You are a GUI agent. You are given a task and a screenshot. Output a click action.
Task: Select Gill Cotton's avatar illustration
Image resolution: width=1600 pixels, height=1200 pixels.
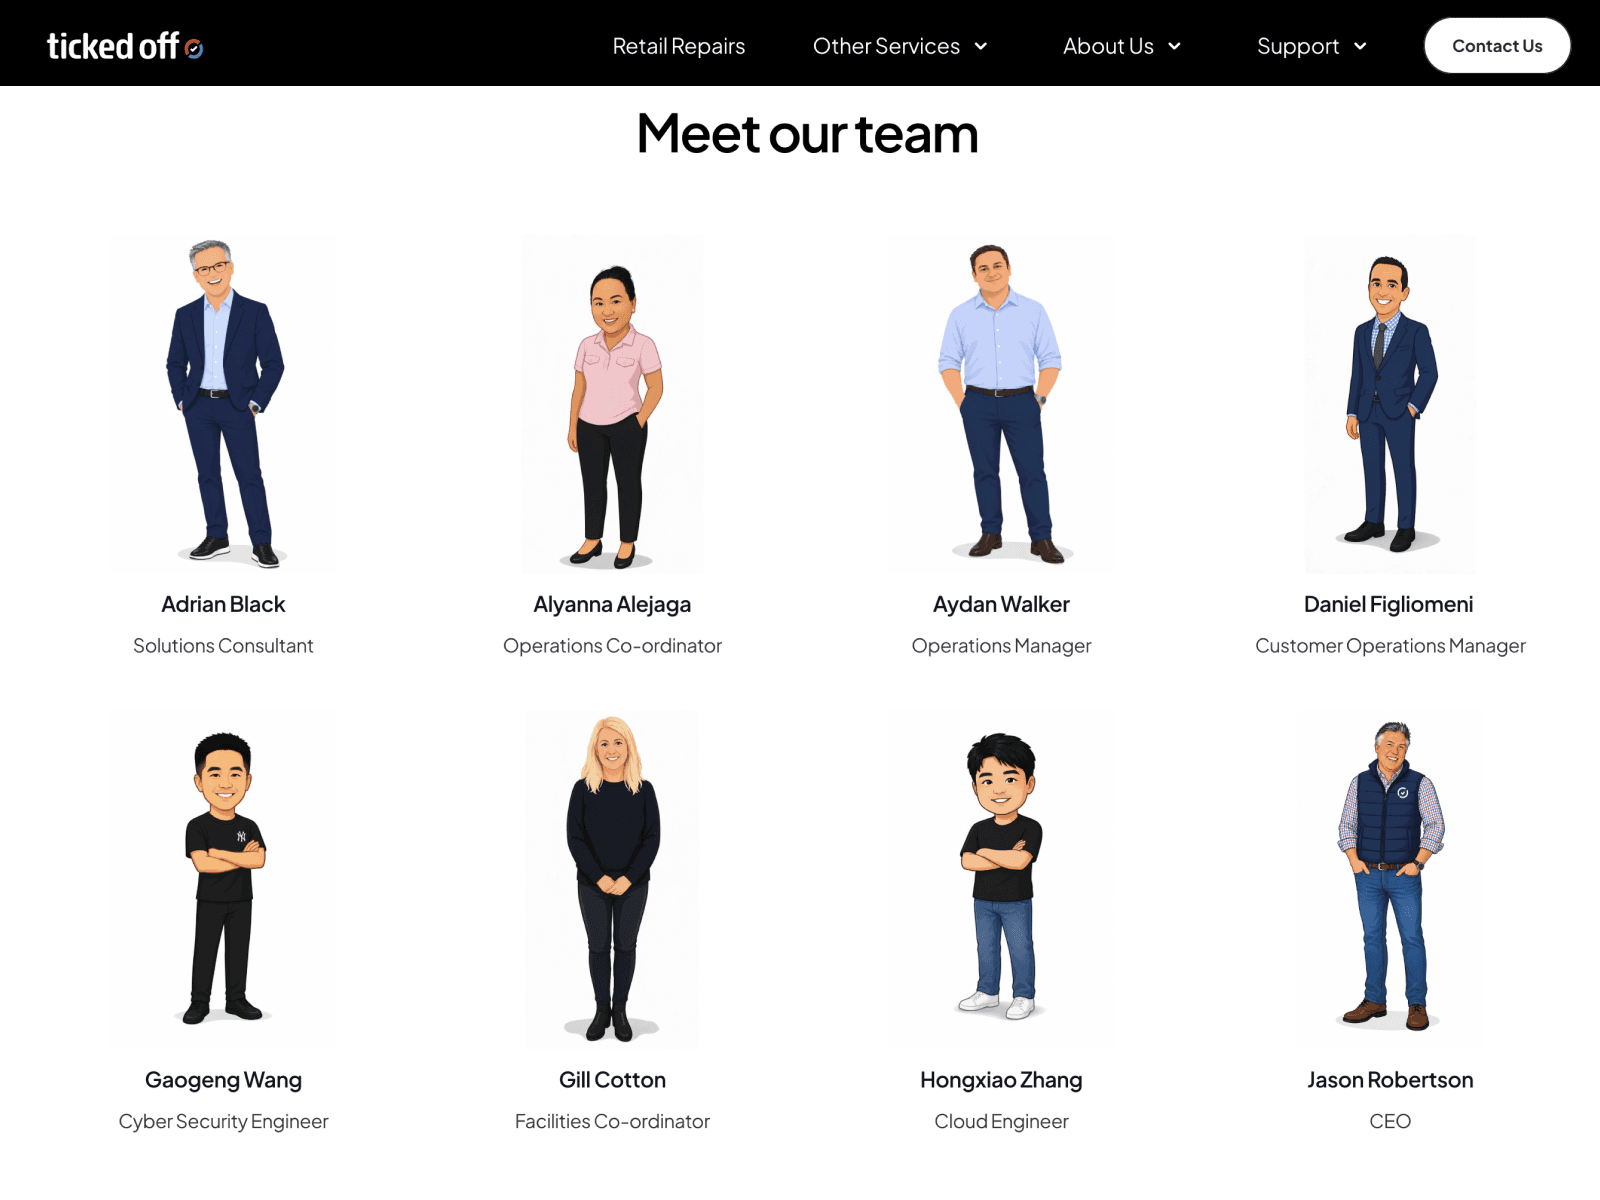[x=612, y=880]
